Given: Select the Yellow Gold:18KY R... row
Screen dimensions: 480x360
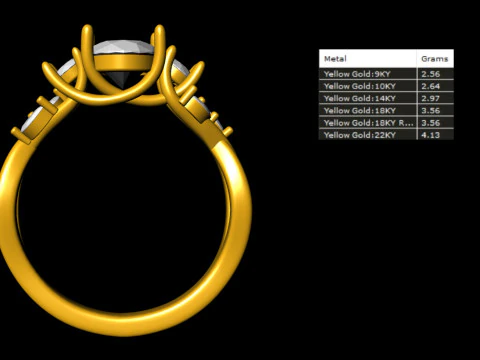Looking at the screenshot, I should (386, 123).
